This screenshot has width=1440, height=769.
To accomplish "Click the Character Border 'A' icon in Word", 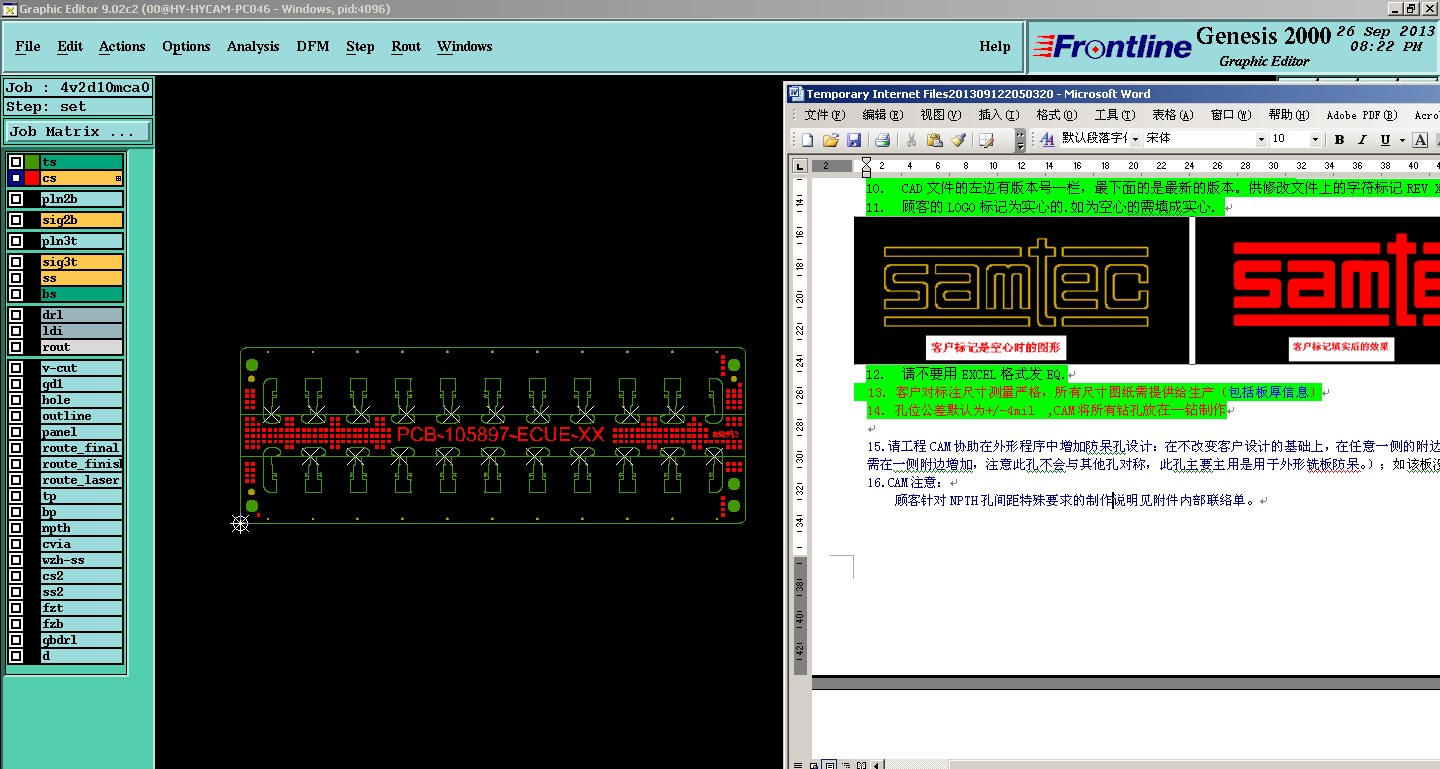I will (1420, 140).
